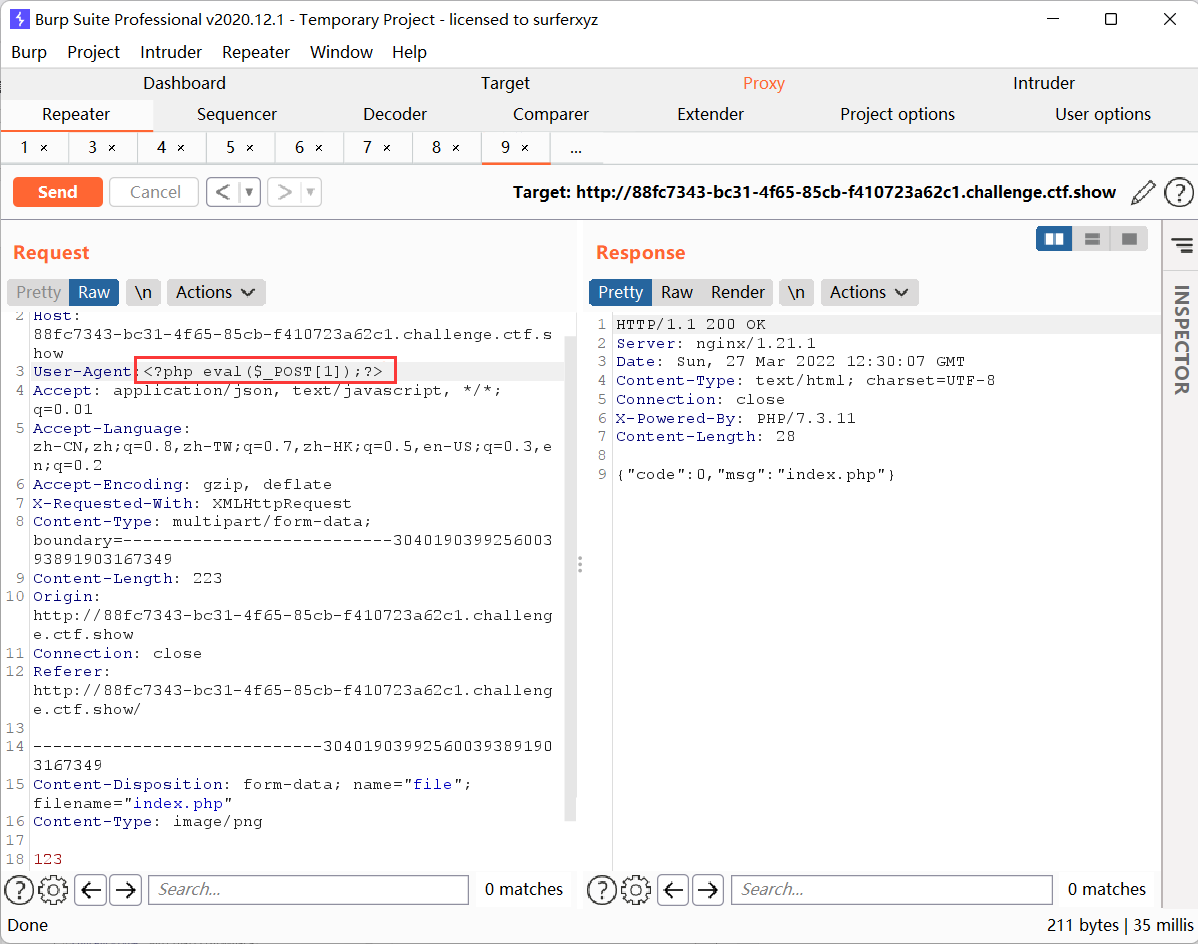The height and width of the screenshot is (944, 1198).
Task: Go to previous request search match
Action: click(91, 890)
